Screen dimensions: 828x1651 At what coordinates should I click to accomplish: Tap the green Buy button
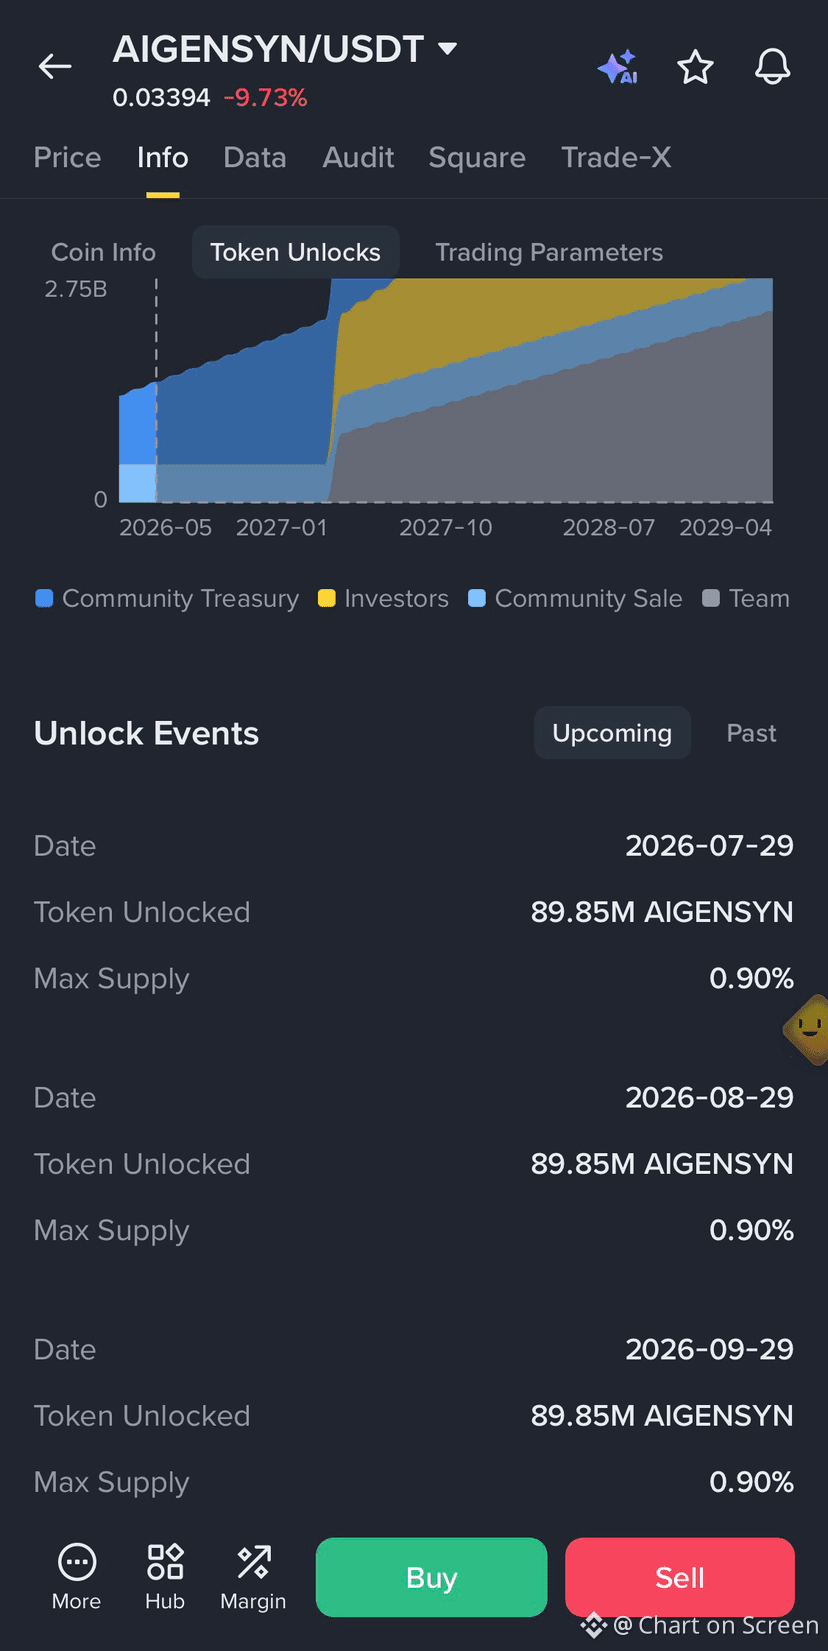(x=431, y=1577)
